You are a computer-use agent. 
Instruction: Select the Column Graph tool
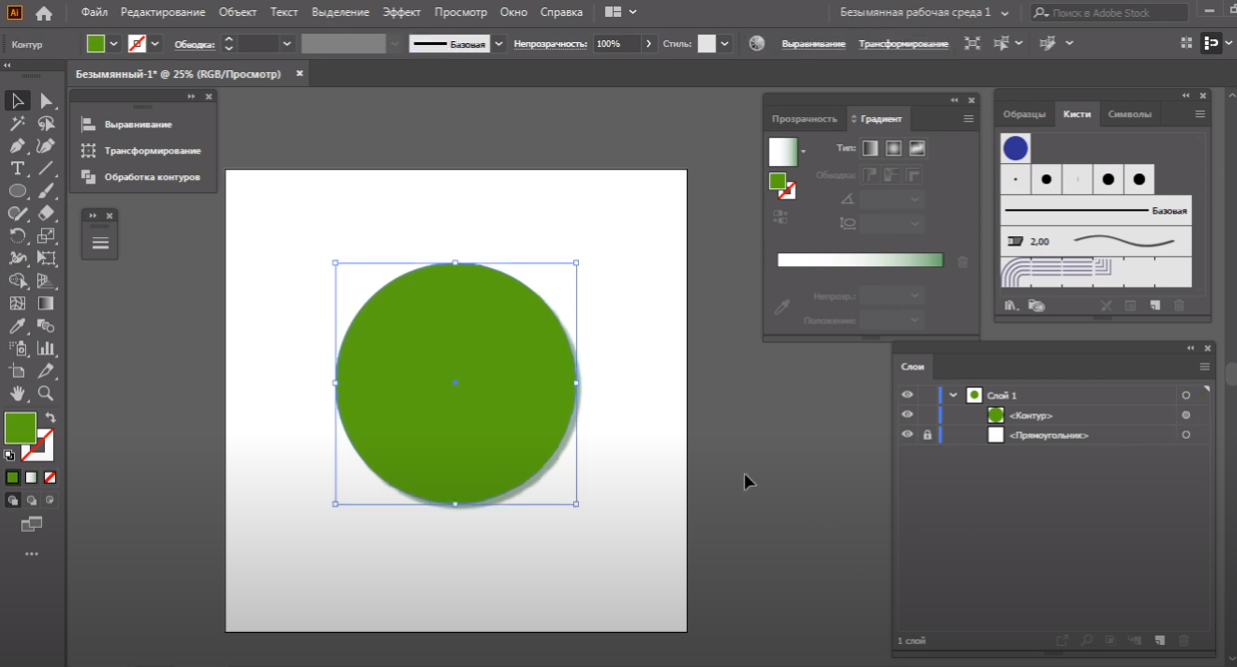pyautogui.click(x=46, y=348)
